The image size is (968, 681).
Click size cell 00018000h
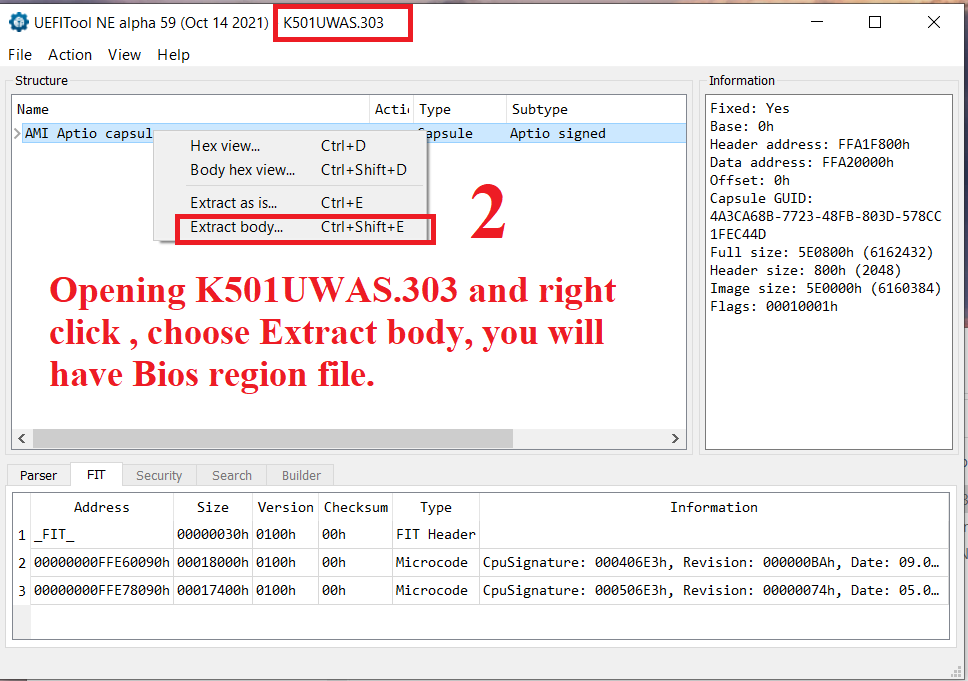213,562
